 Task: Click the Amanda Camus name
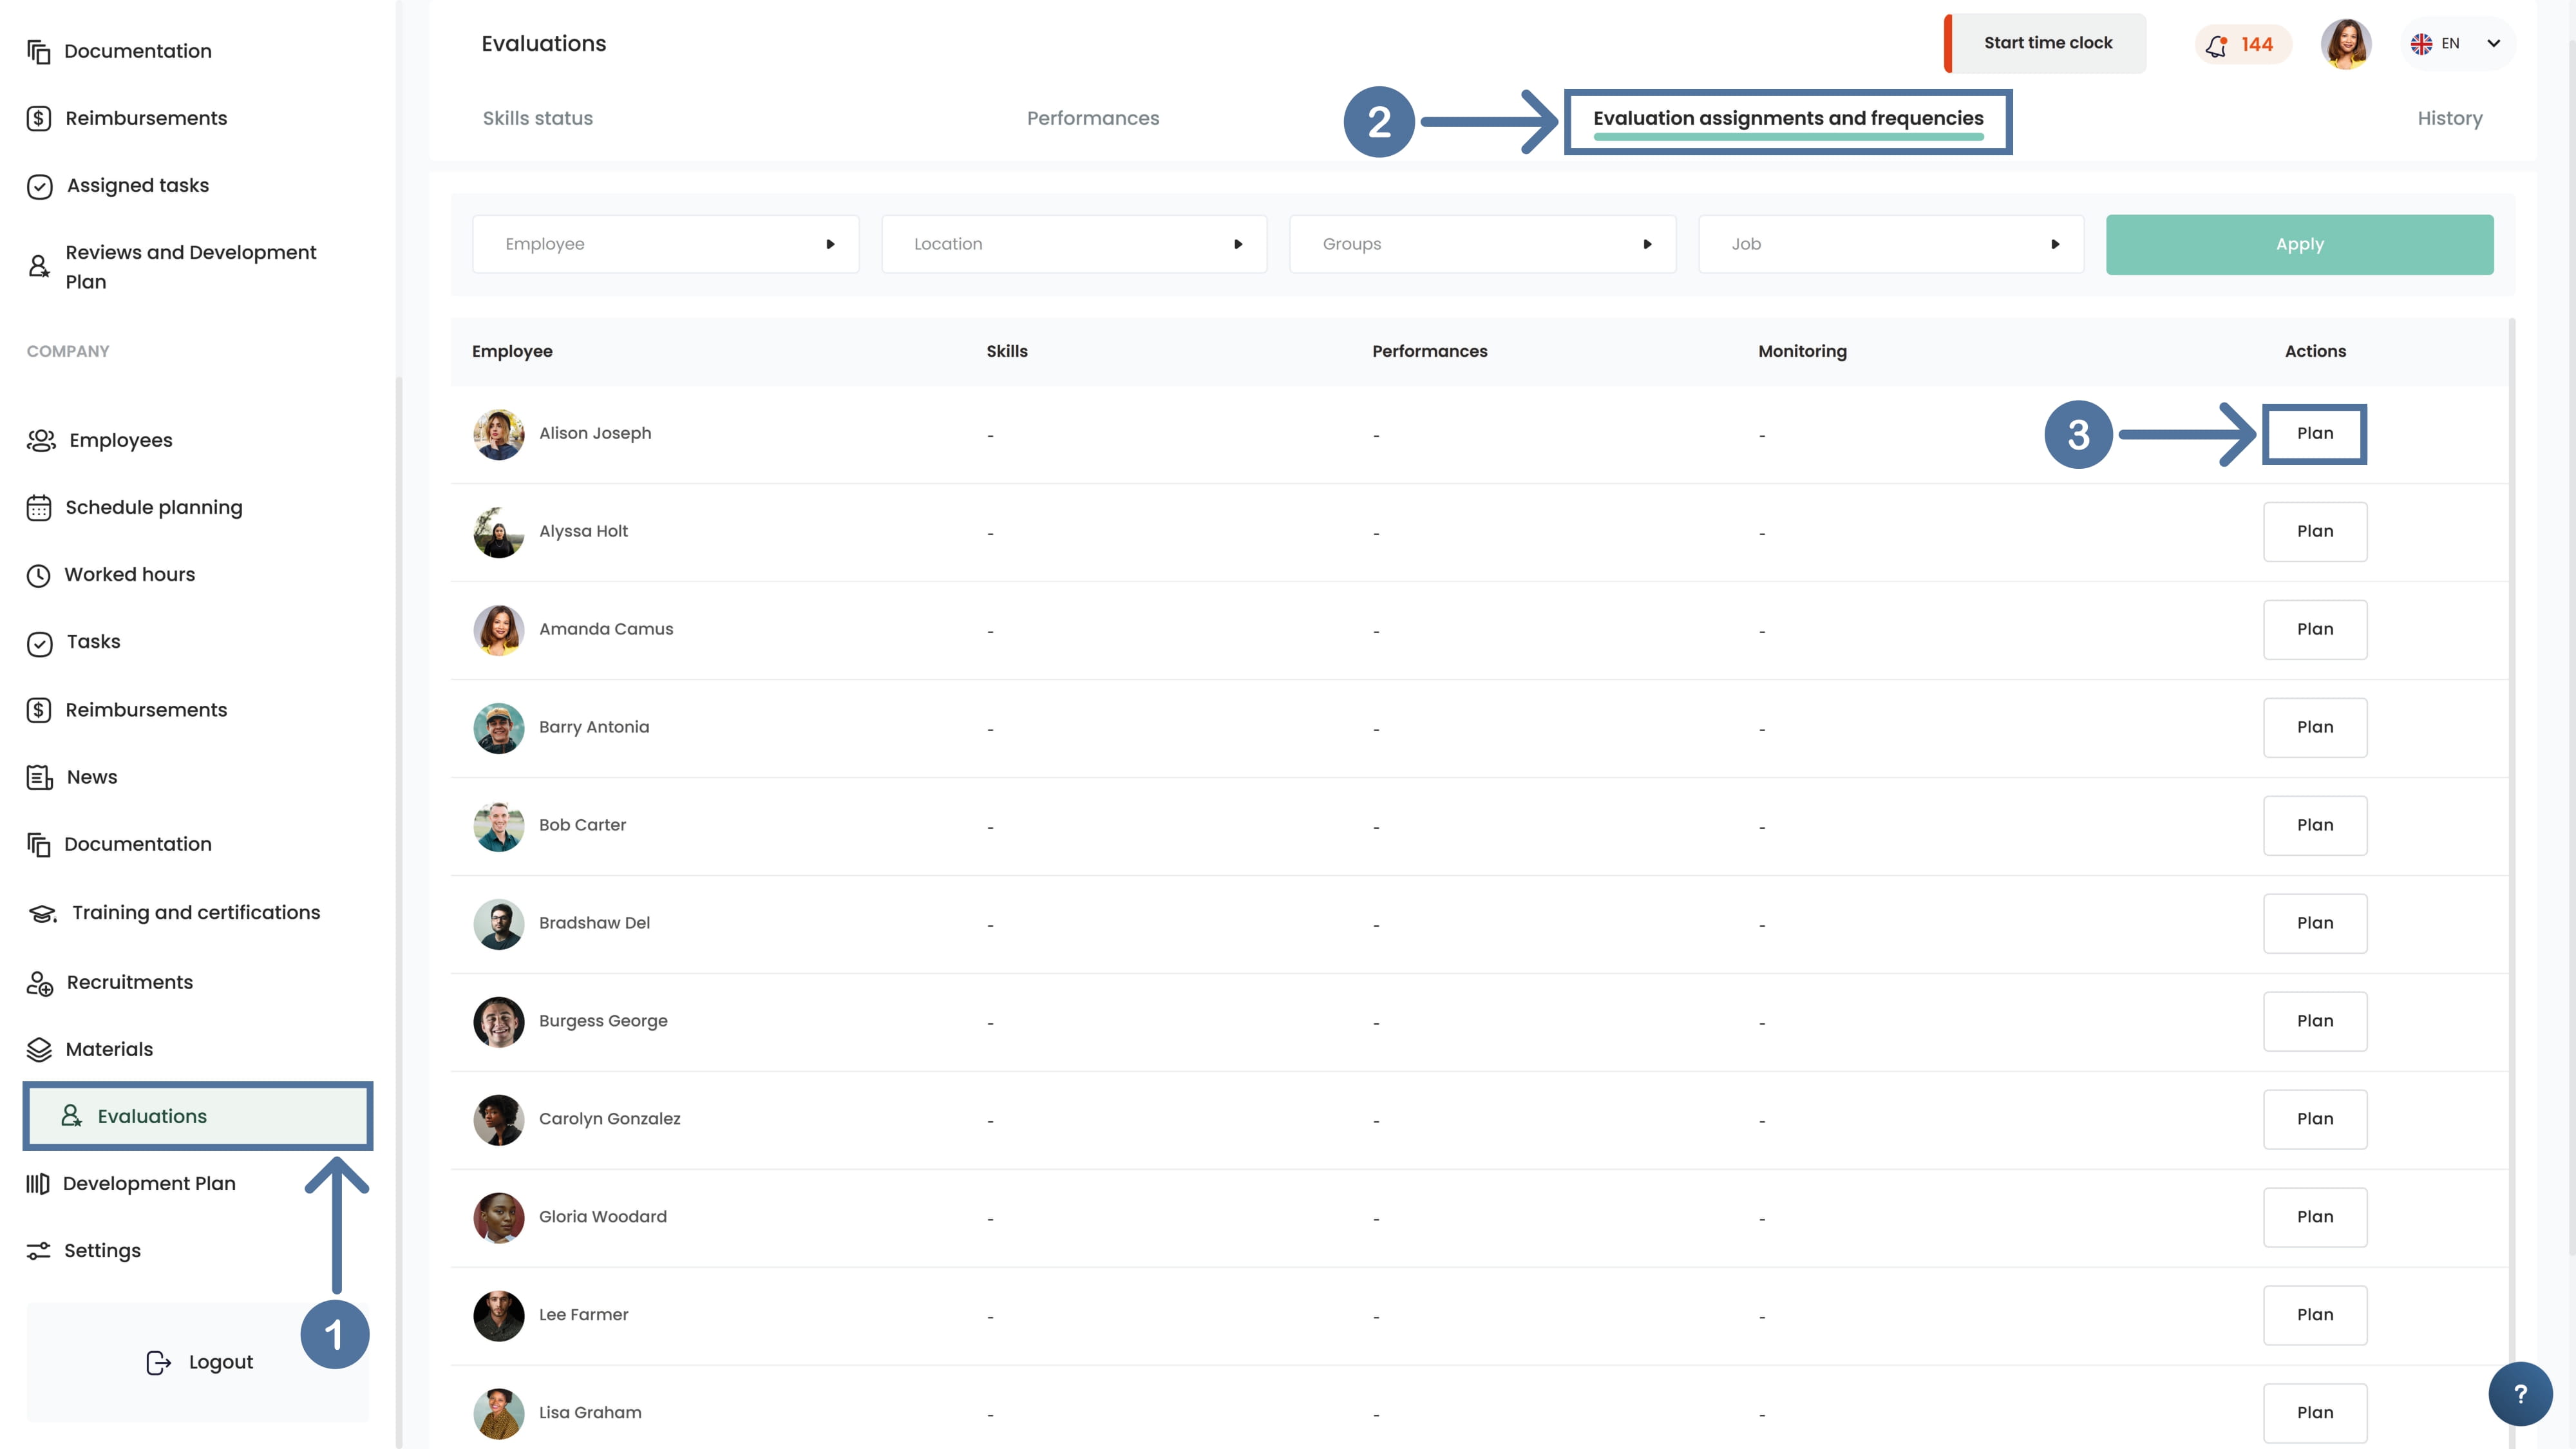click(x=606, y=630)
